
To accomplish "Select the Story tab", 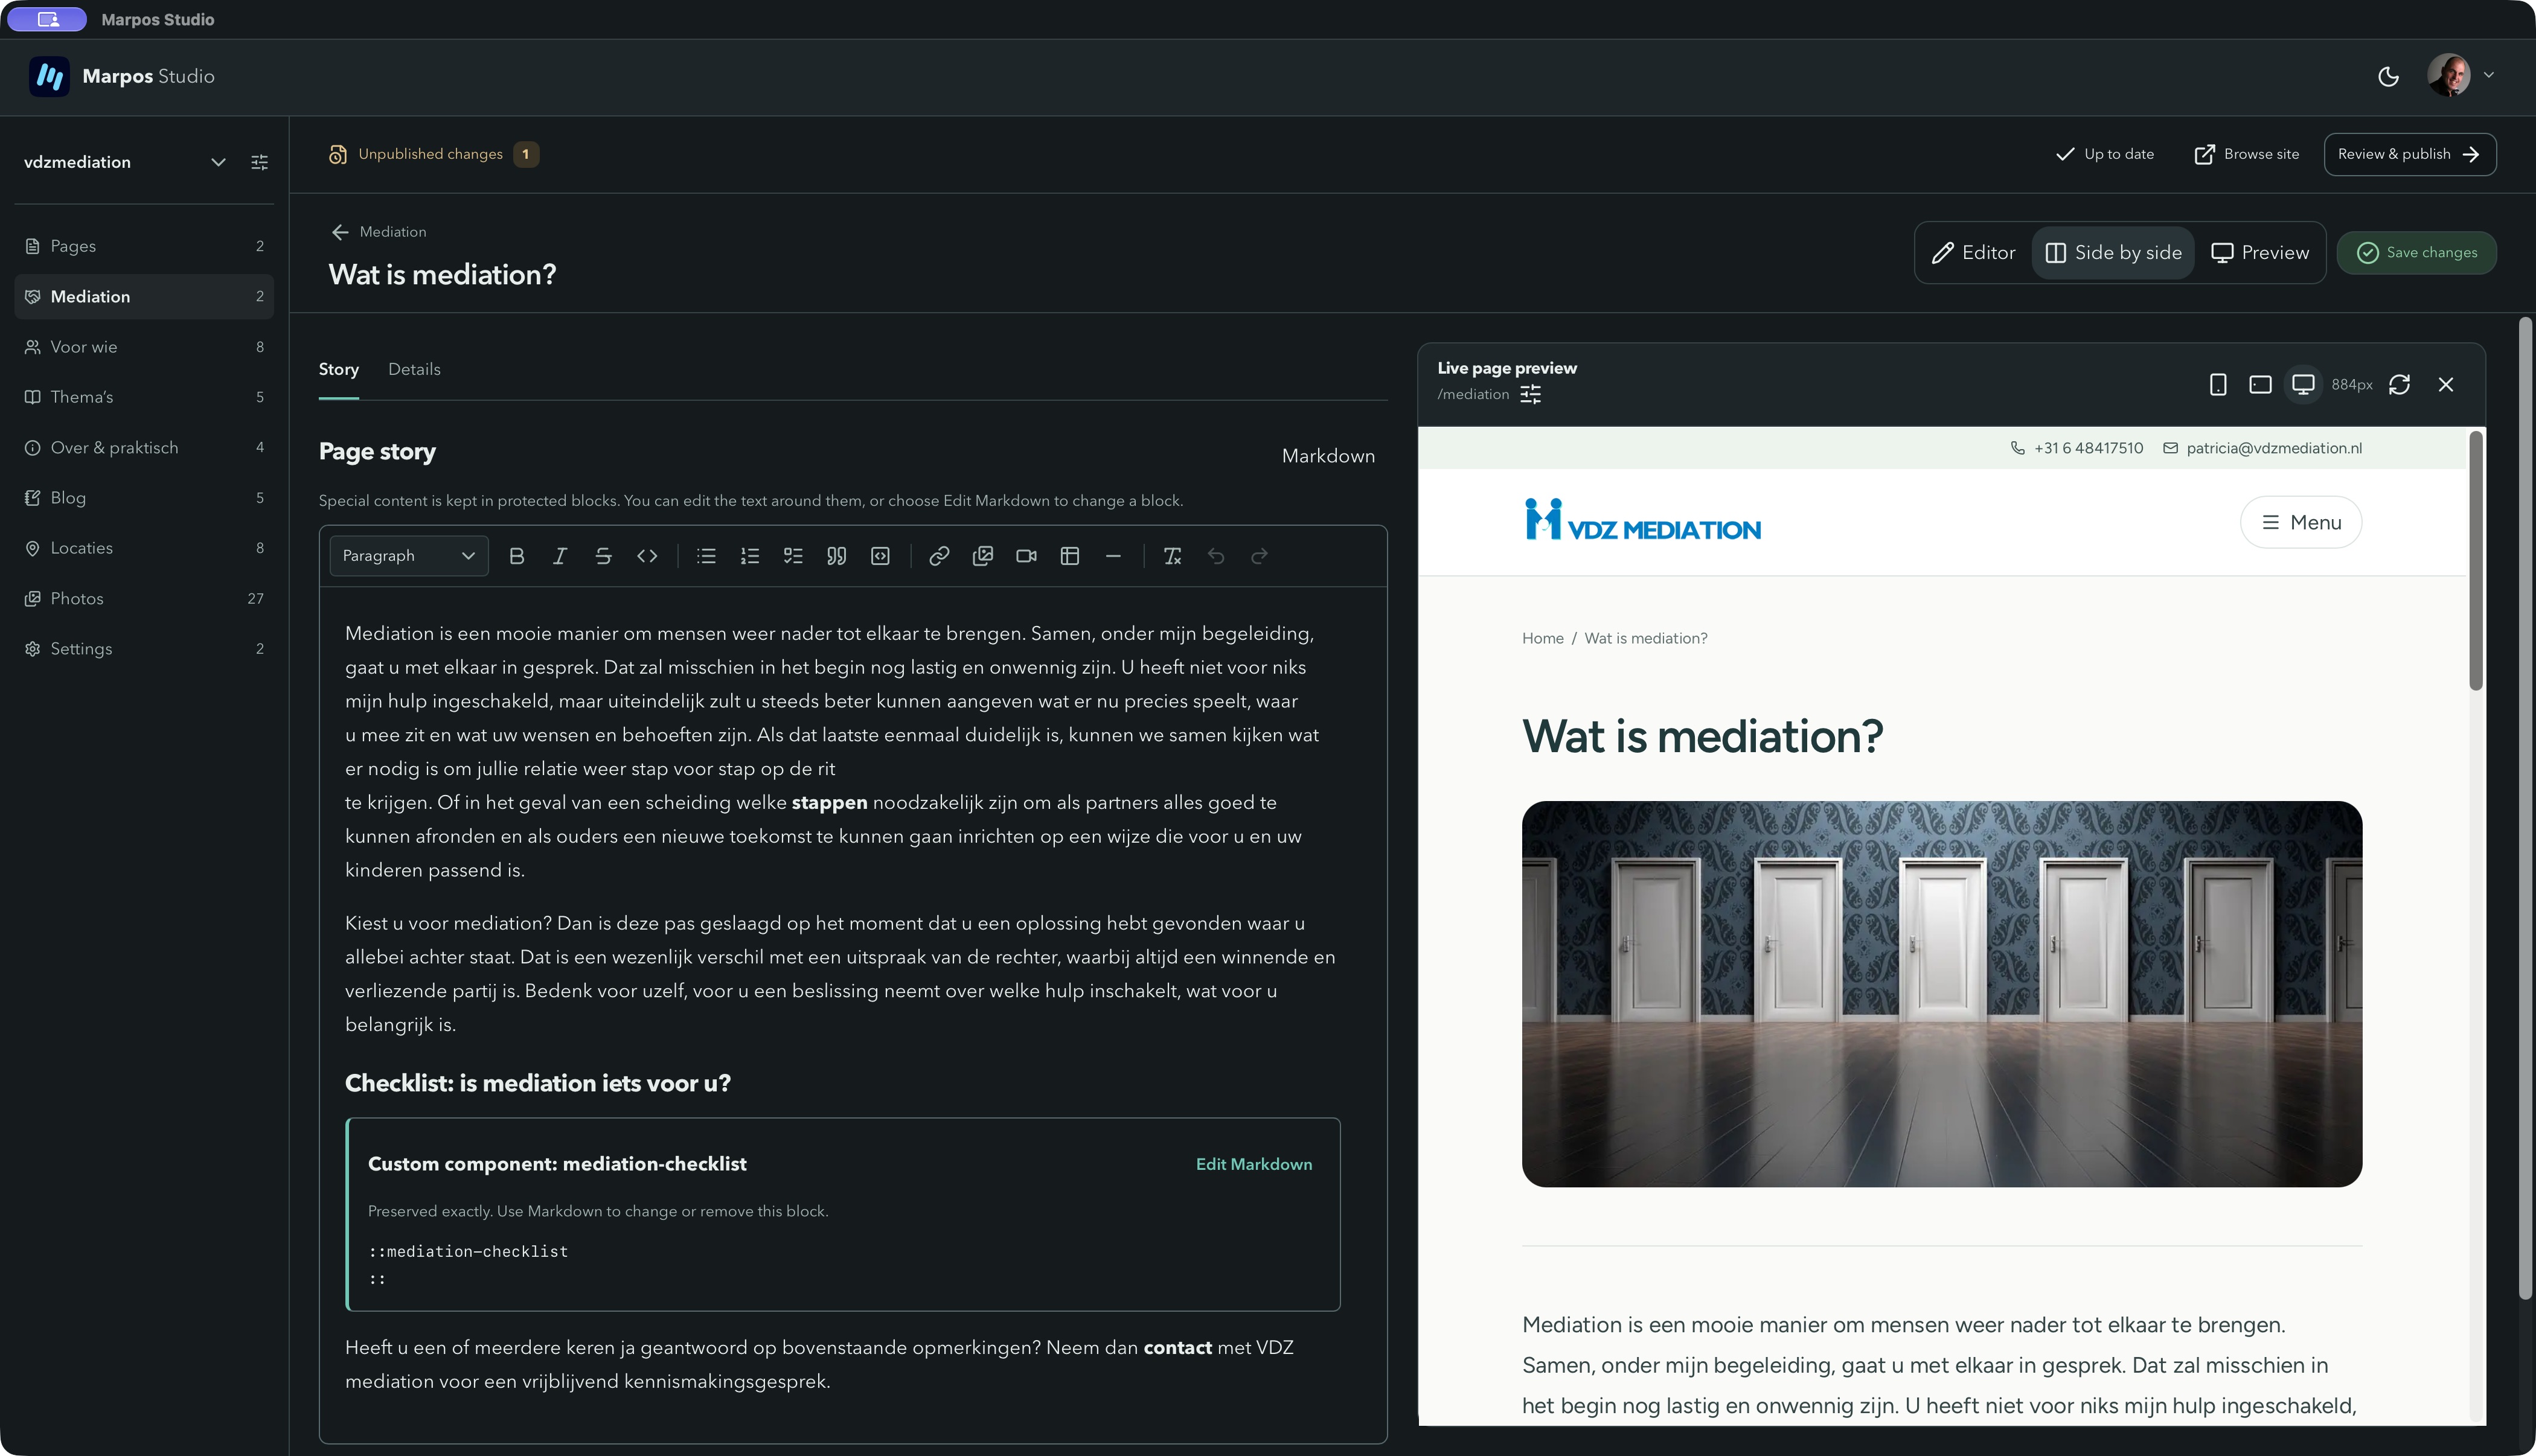I will pyautogui.click(x=338, y=370).
